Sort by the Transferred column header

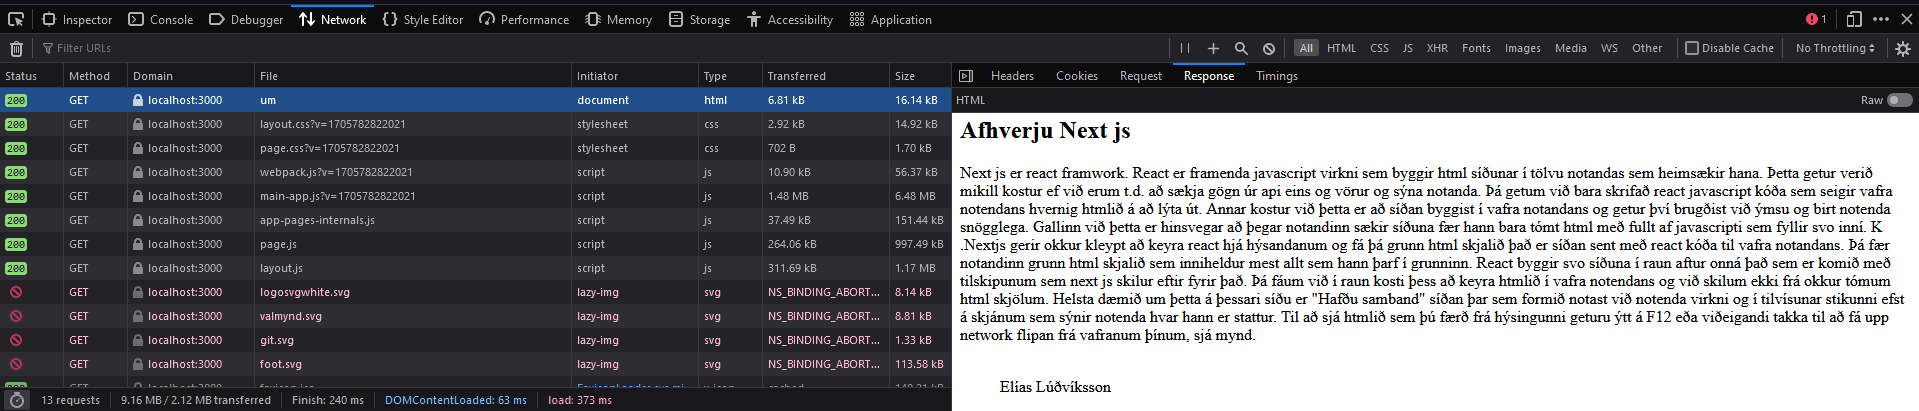(825, 76)
